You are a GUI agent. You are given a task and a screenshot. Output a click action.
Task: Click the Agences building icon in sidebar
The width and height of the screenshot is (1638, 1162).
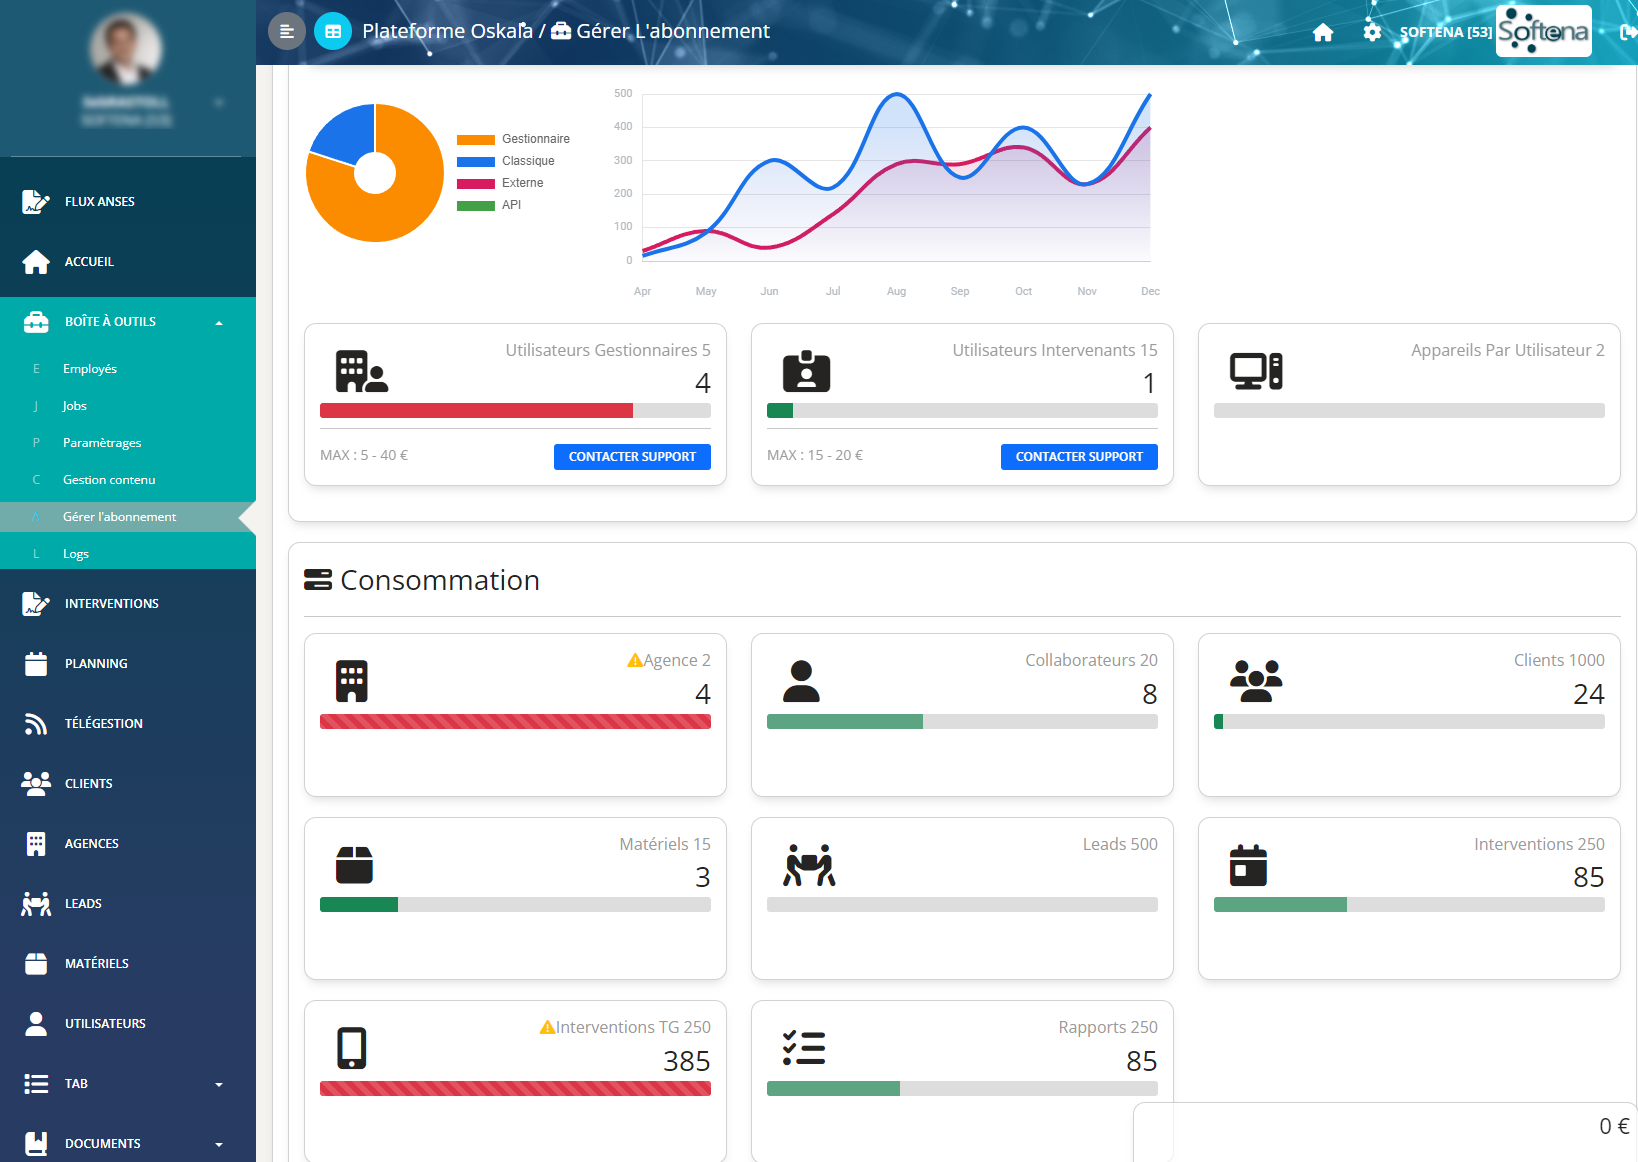tap(36, 844)
